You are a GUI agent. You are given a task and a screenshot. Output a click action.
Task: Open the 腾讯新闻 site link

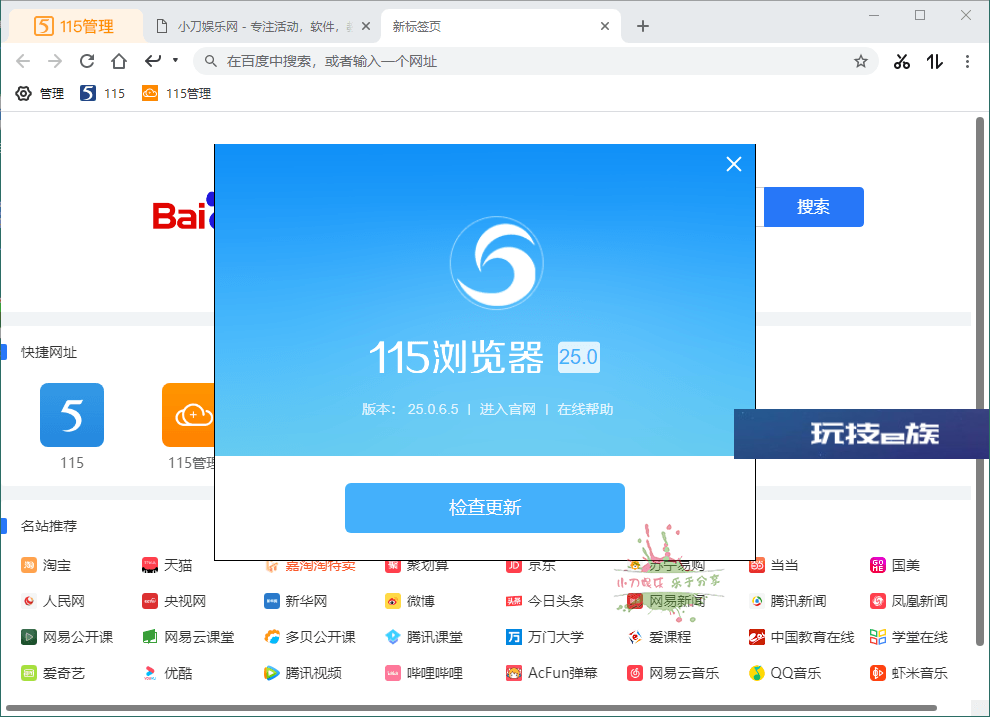[x=787, y=601]
